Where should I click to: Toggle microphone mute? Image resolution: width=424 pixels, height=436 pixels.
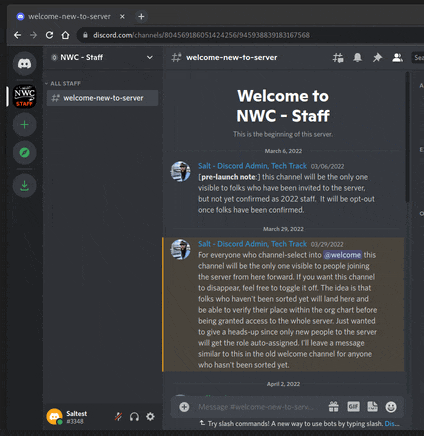(x=118, y=417)
